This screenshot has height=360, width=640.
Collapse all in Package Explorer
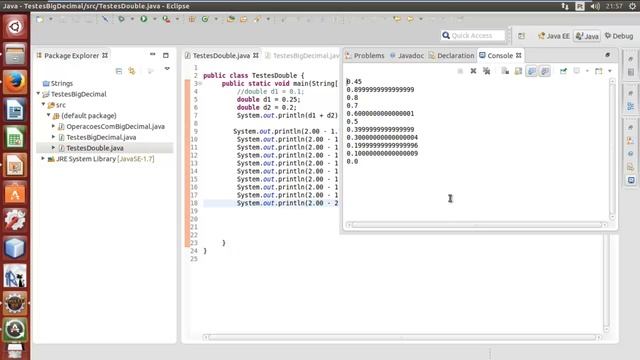[x=119, y=71]
